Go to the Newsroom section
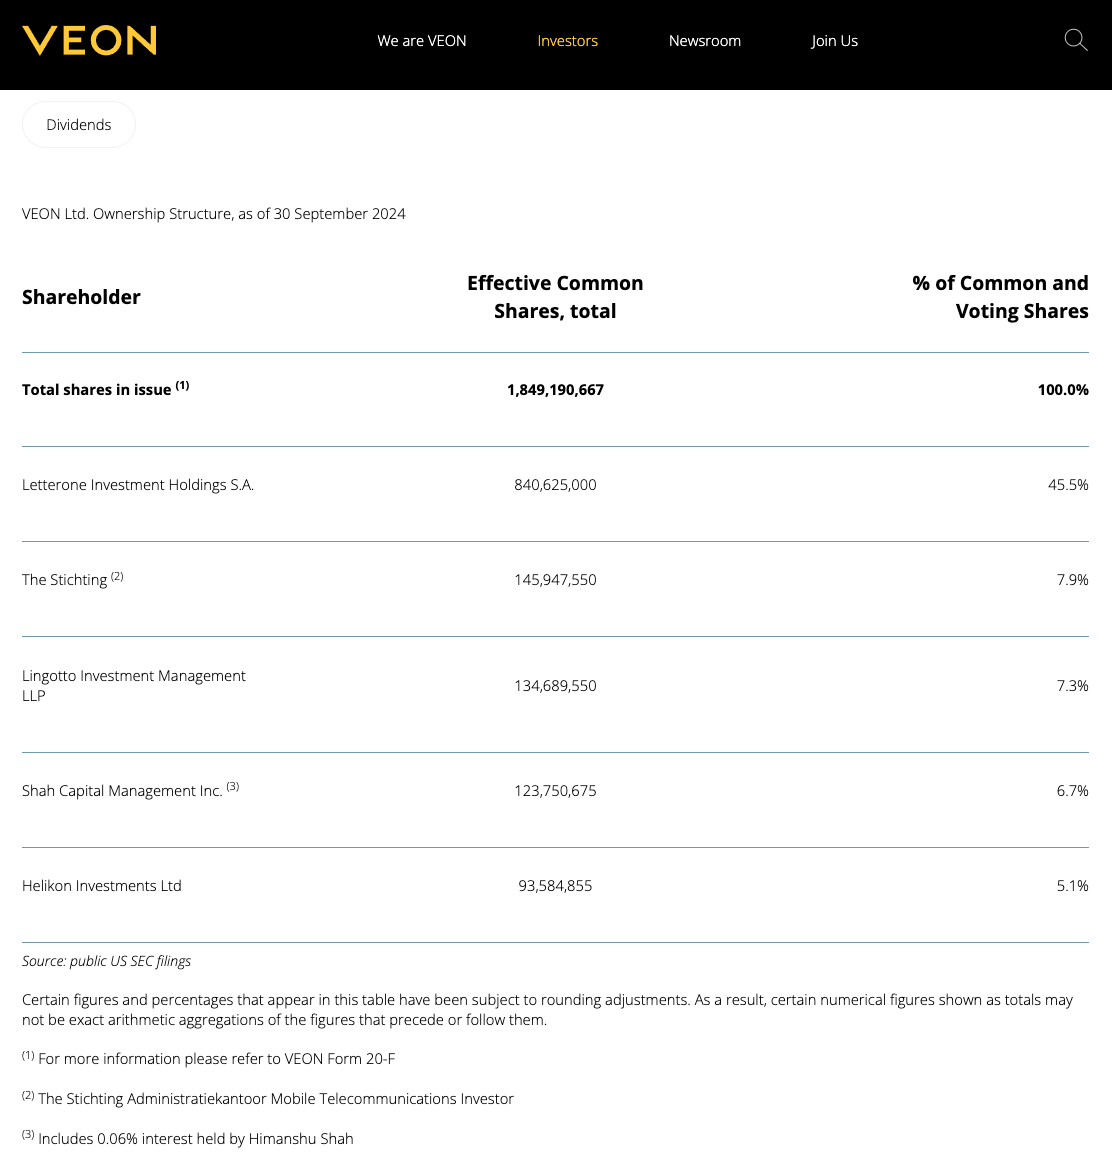Image resolution: width=1112 pixels, height=1152 pixels. tap(705, 41)
